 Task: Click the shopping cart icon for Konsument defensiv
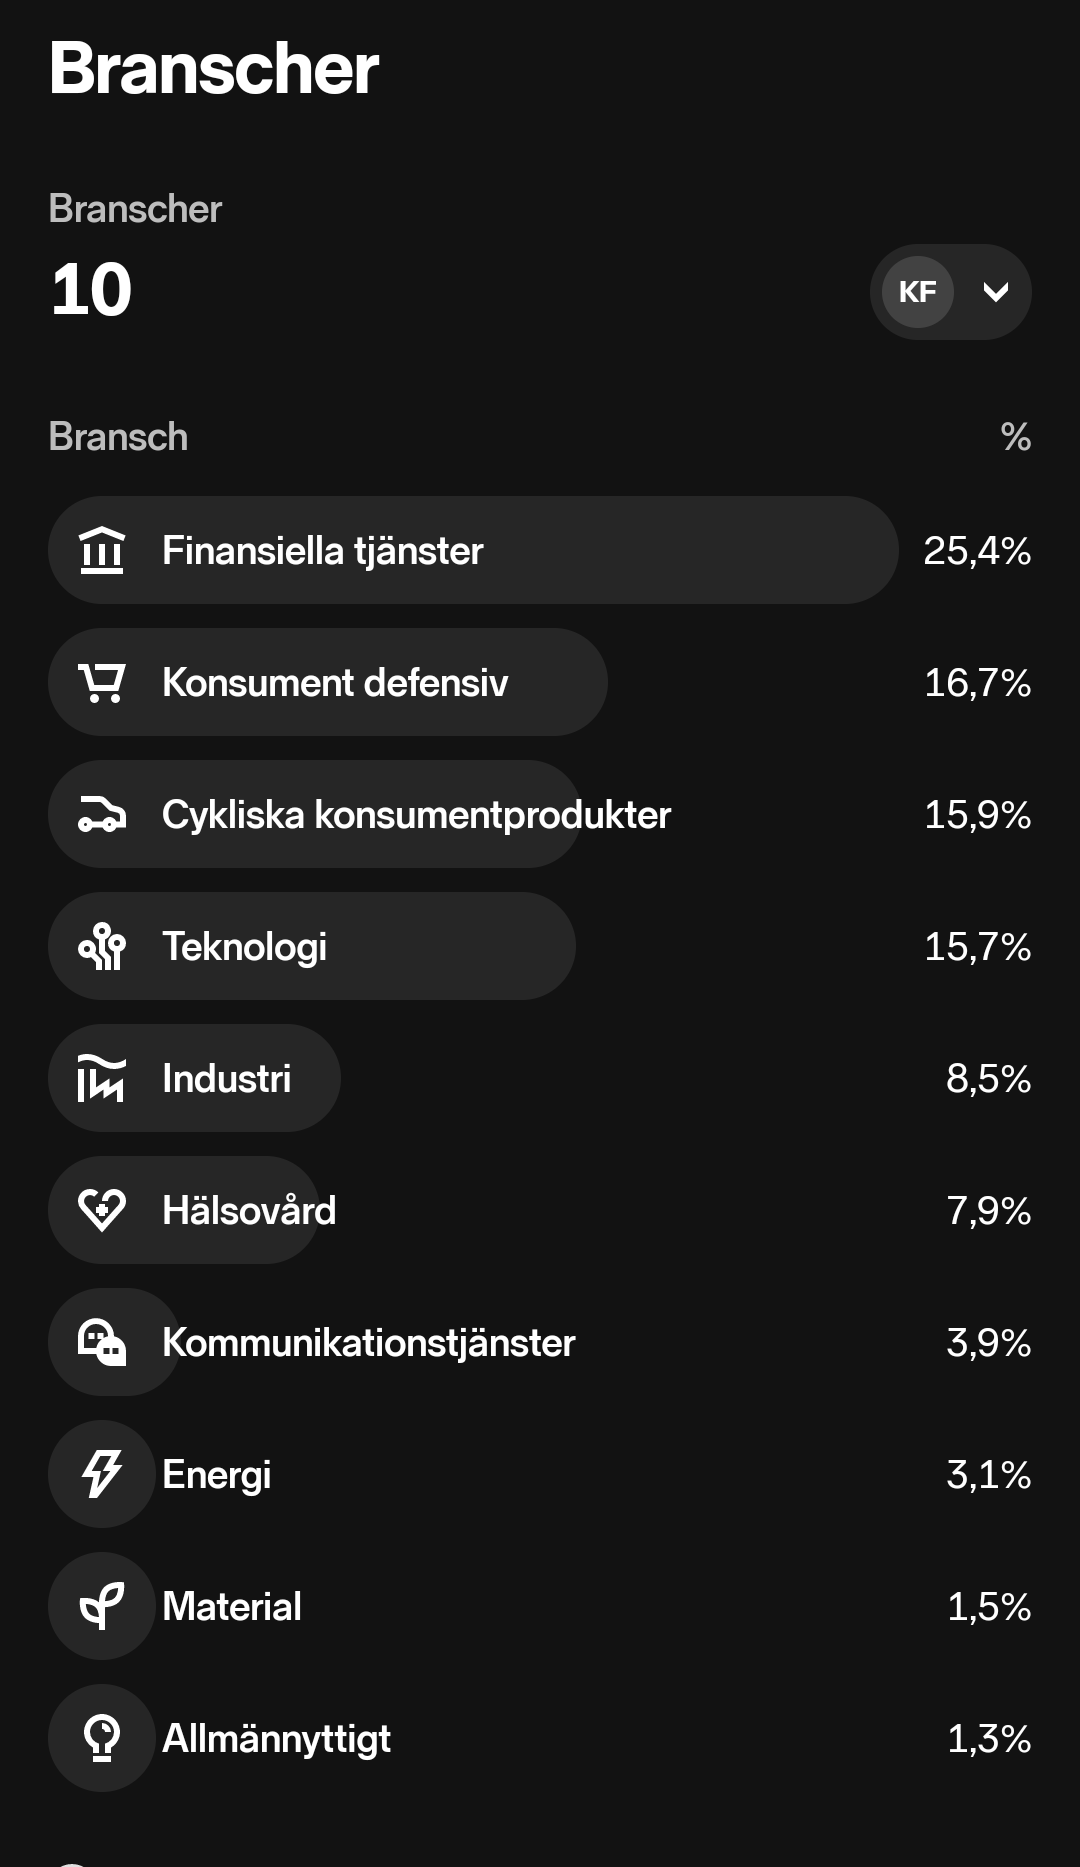pos(102,683)
